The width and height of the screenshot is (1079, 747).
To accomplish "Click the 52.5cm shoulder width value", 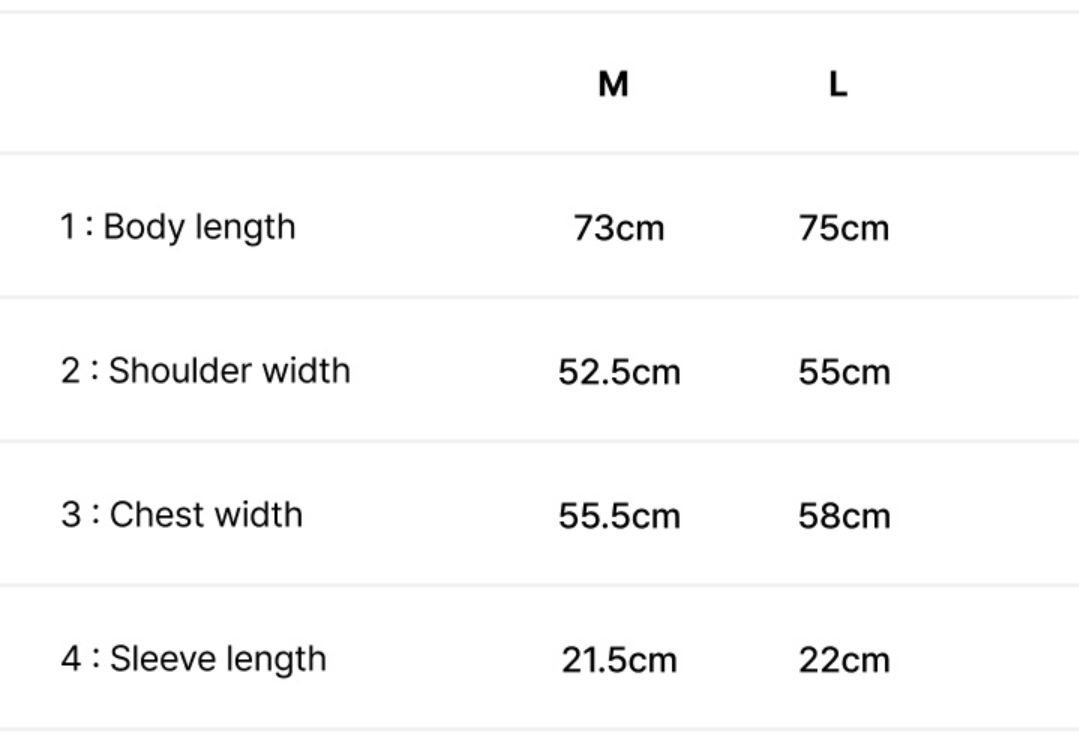I will (619, 372).
